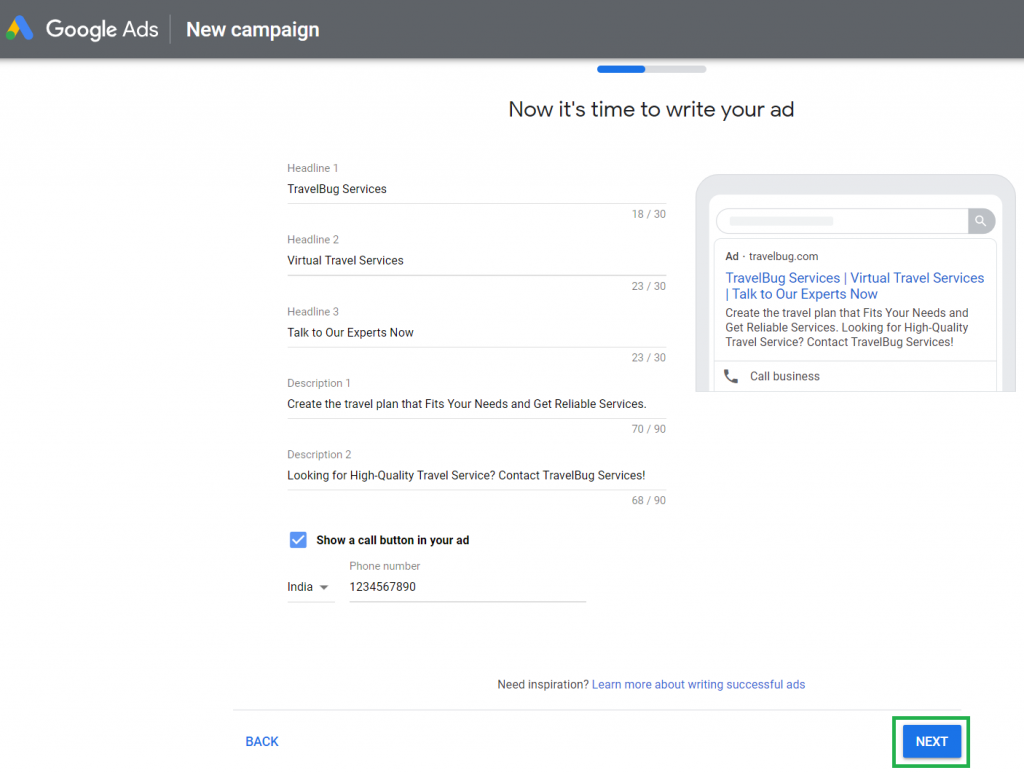Click the Need inspiration? text

pyautogui.click(x=543, y=684)
